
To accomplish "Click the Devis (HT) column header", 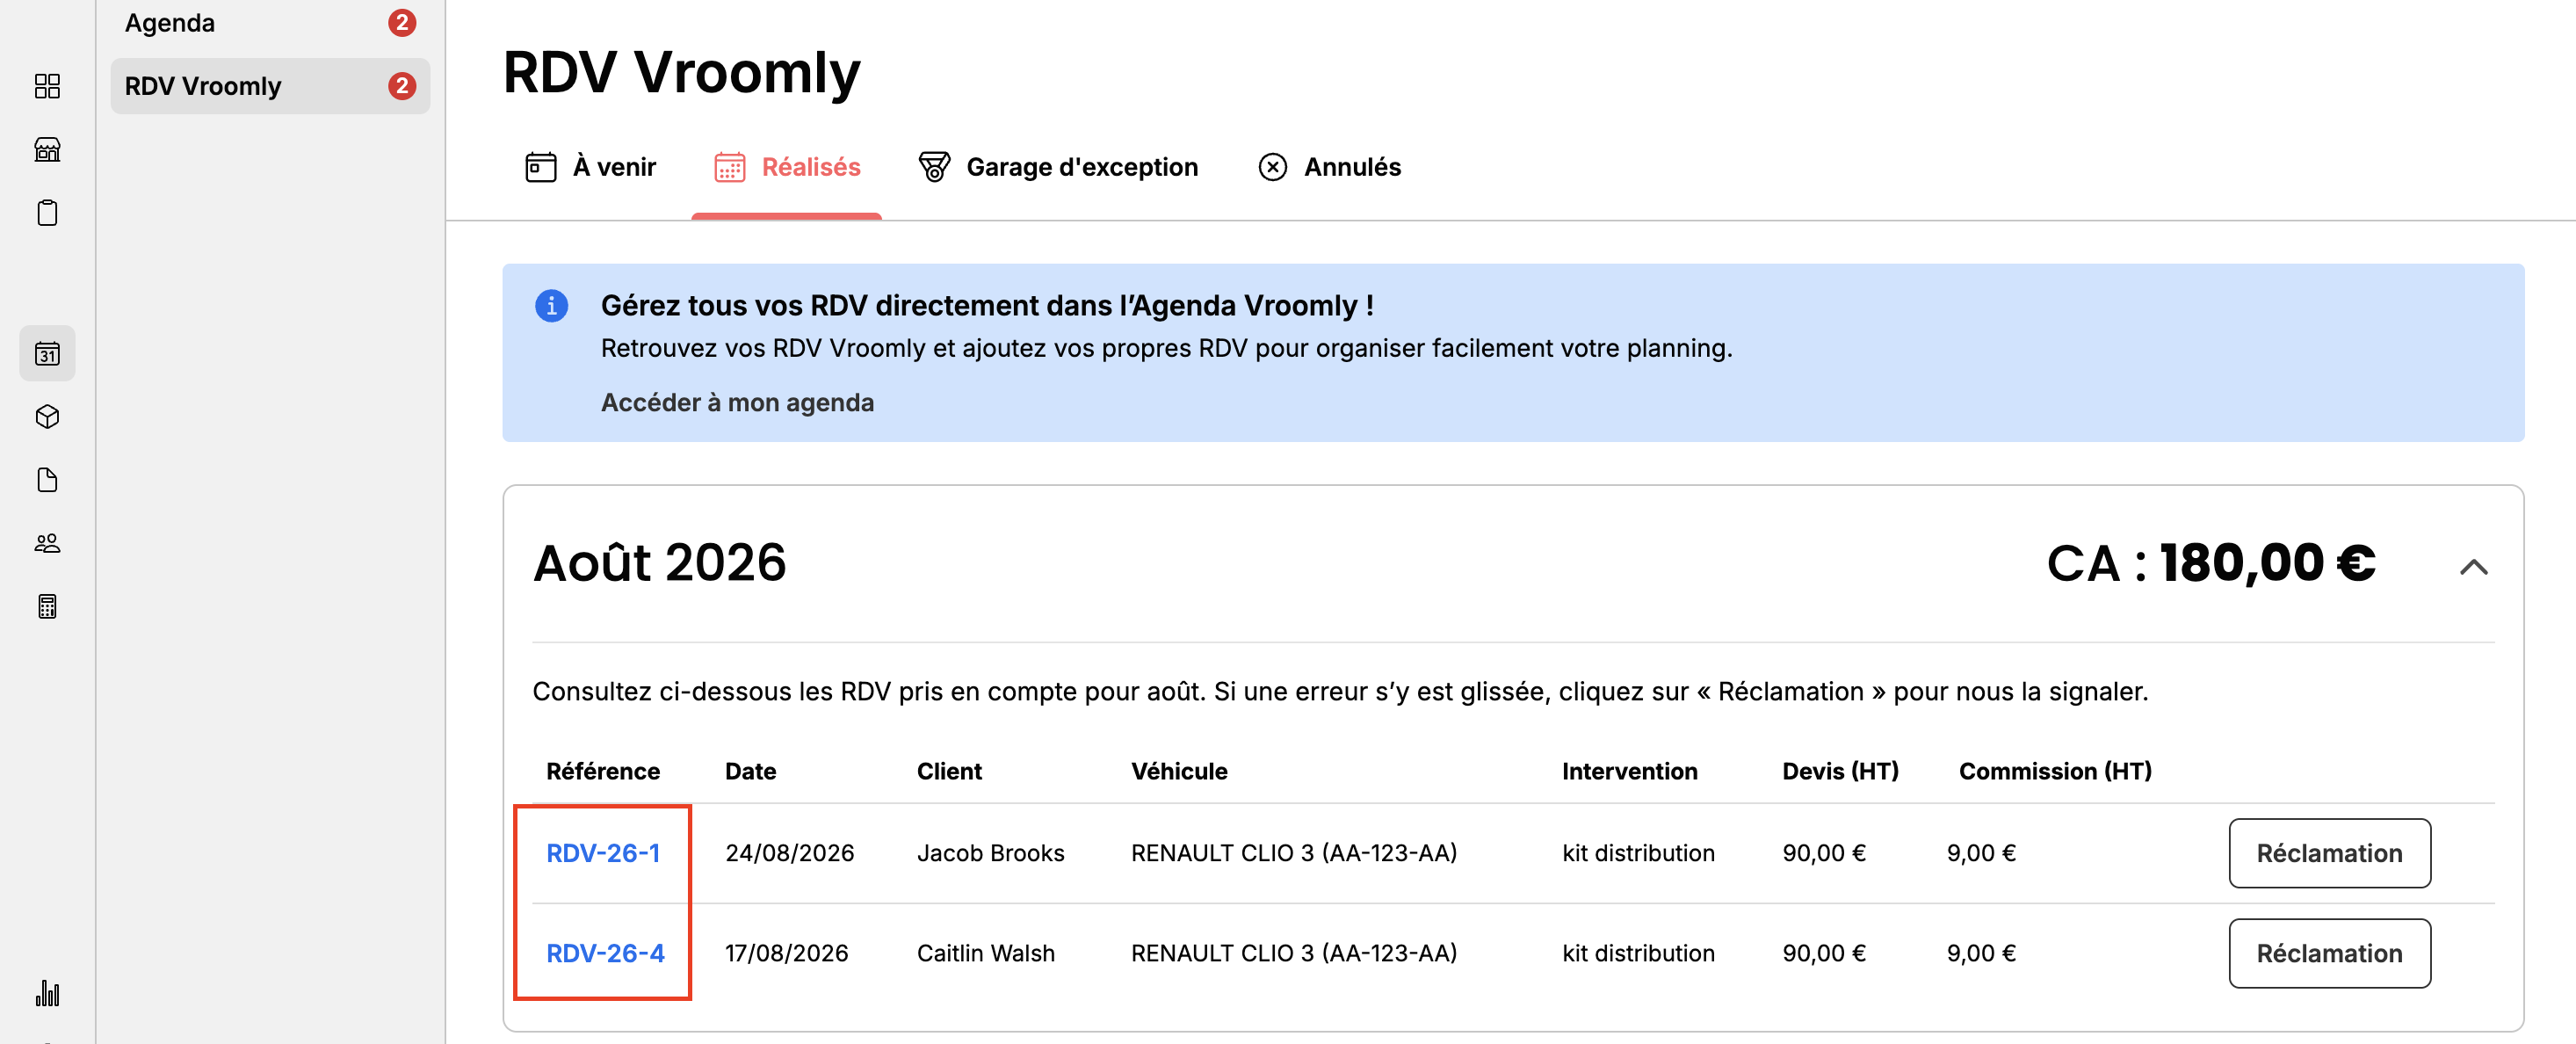I will pyautogui.click(x=1840, y=771).
